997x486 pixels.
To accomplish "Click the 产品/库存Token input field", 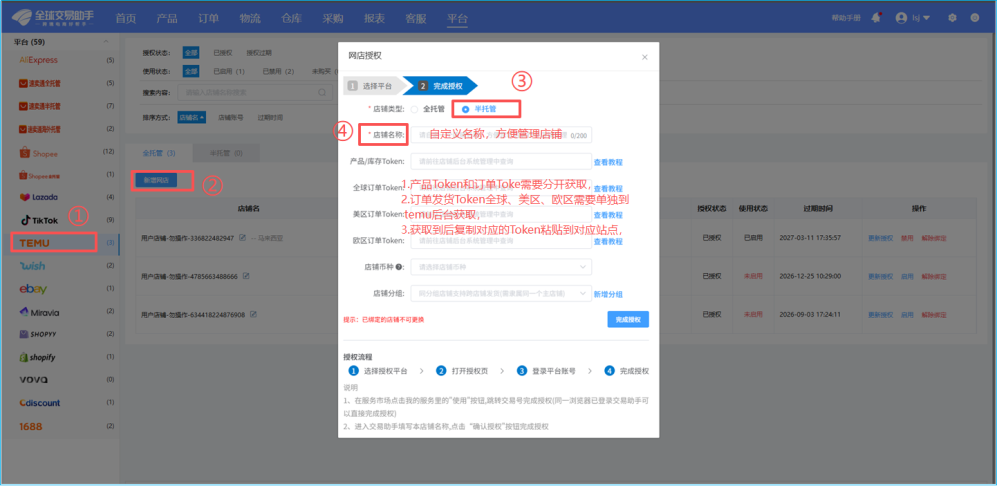I will [x=501, y=162].
